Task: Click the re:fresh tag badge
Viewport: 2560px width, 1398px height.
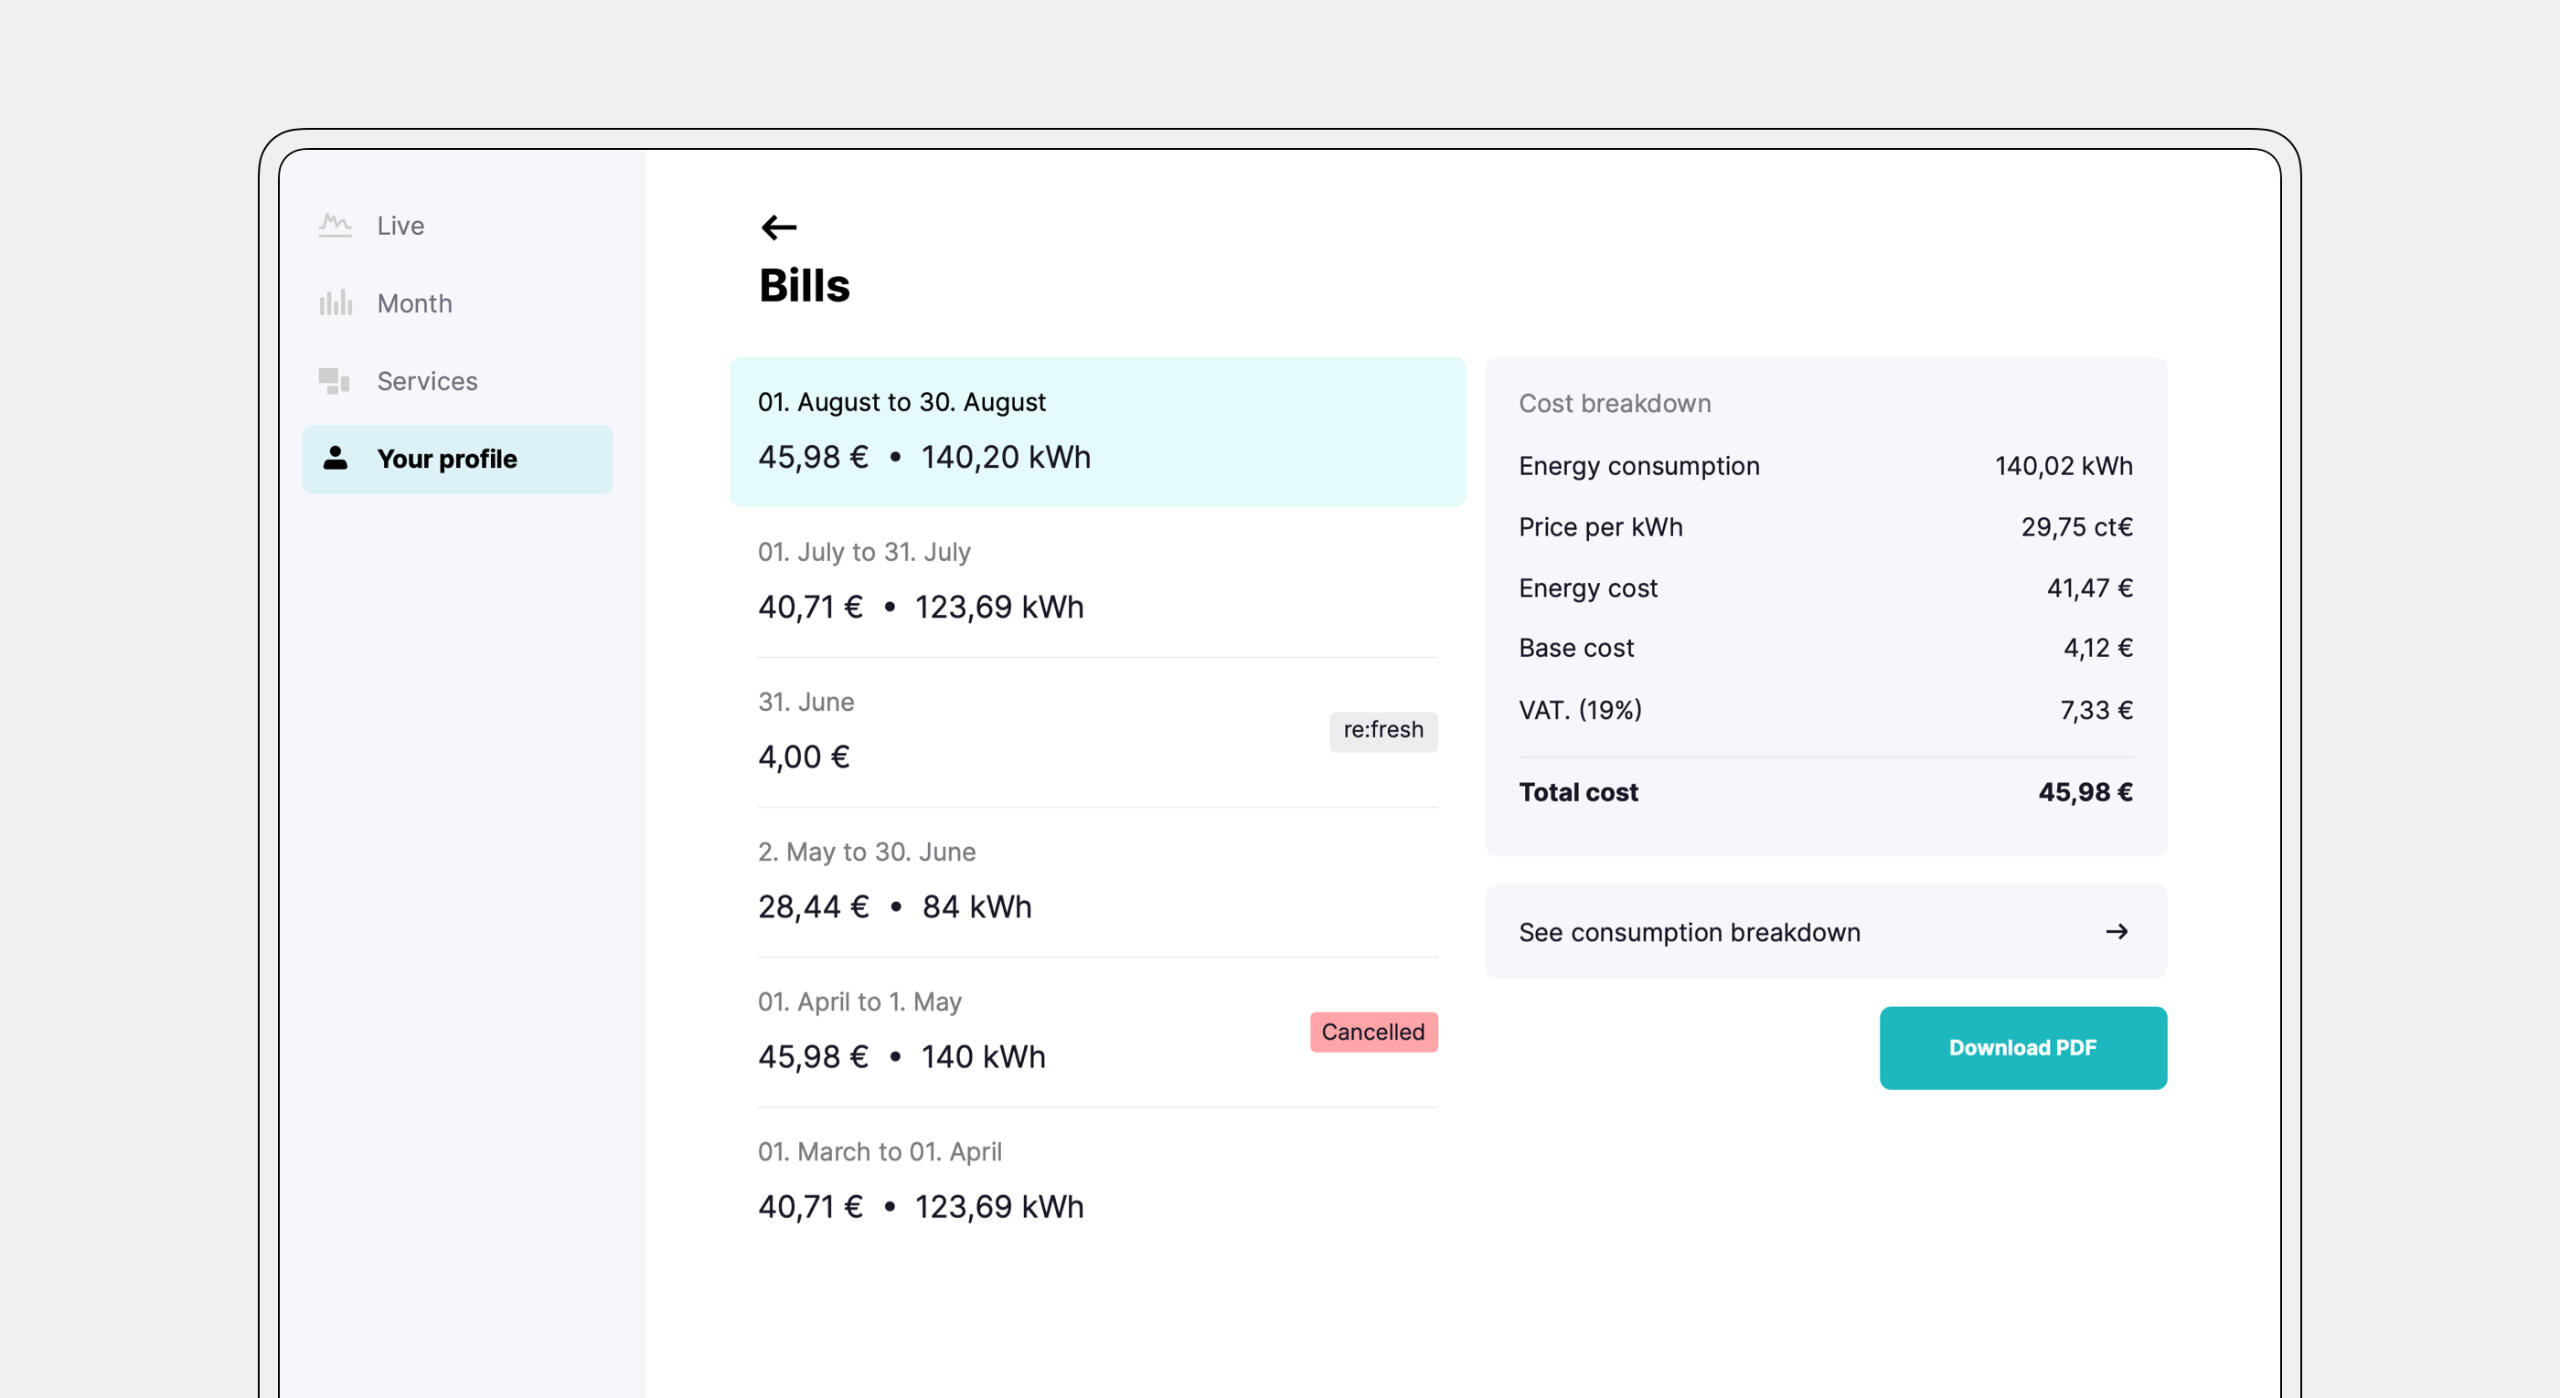Action: (x=1382, y=731)
